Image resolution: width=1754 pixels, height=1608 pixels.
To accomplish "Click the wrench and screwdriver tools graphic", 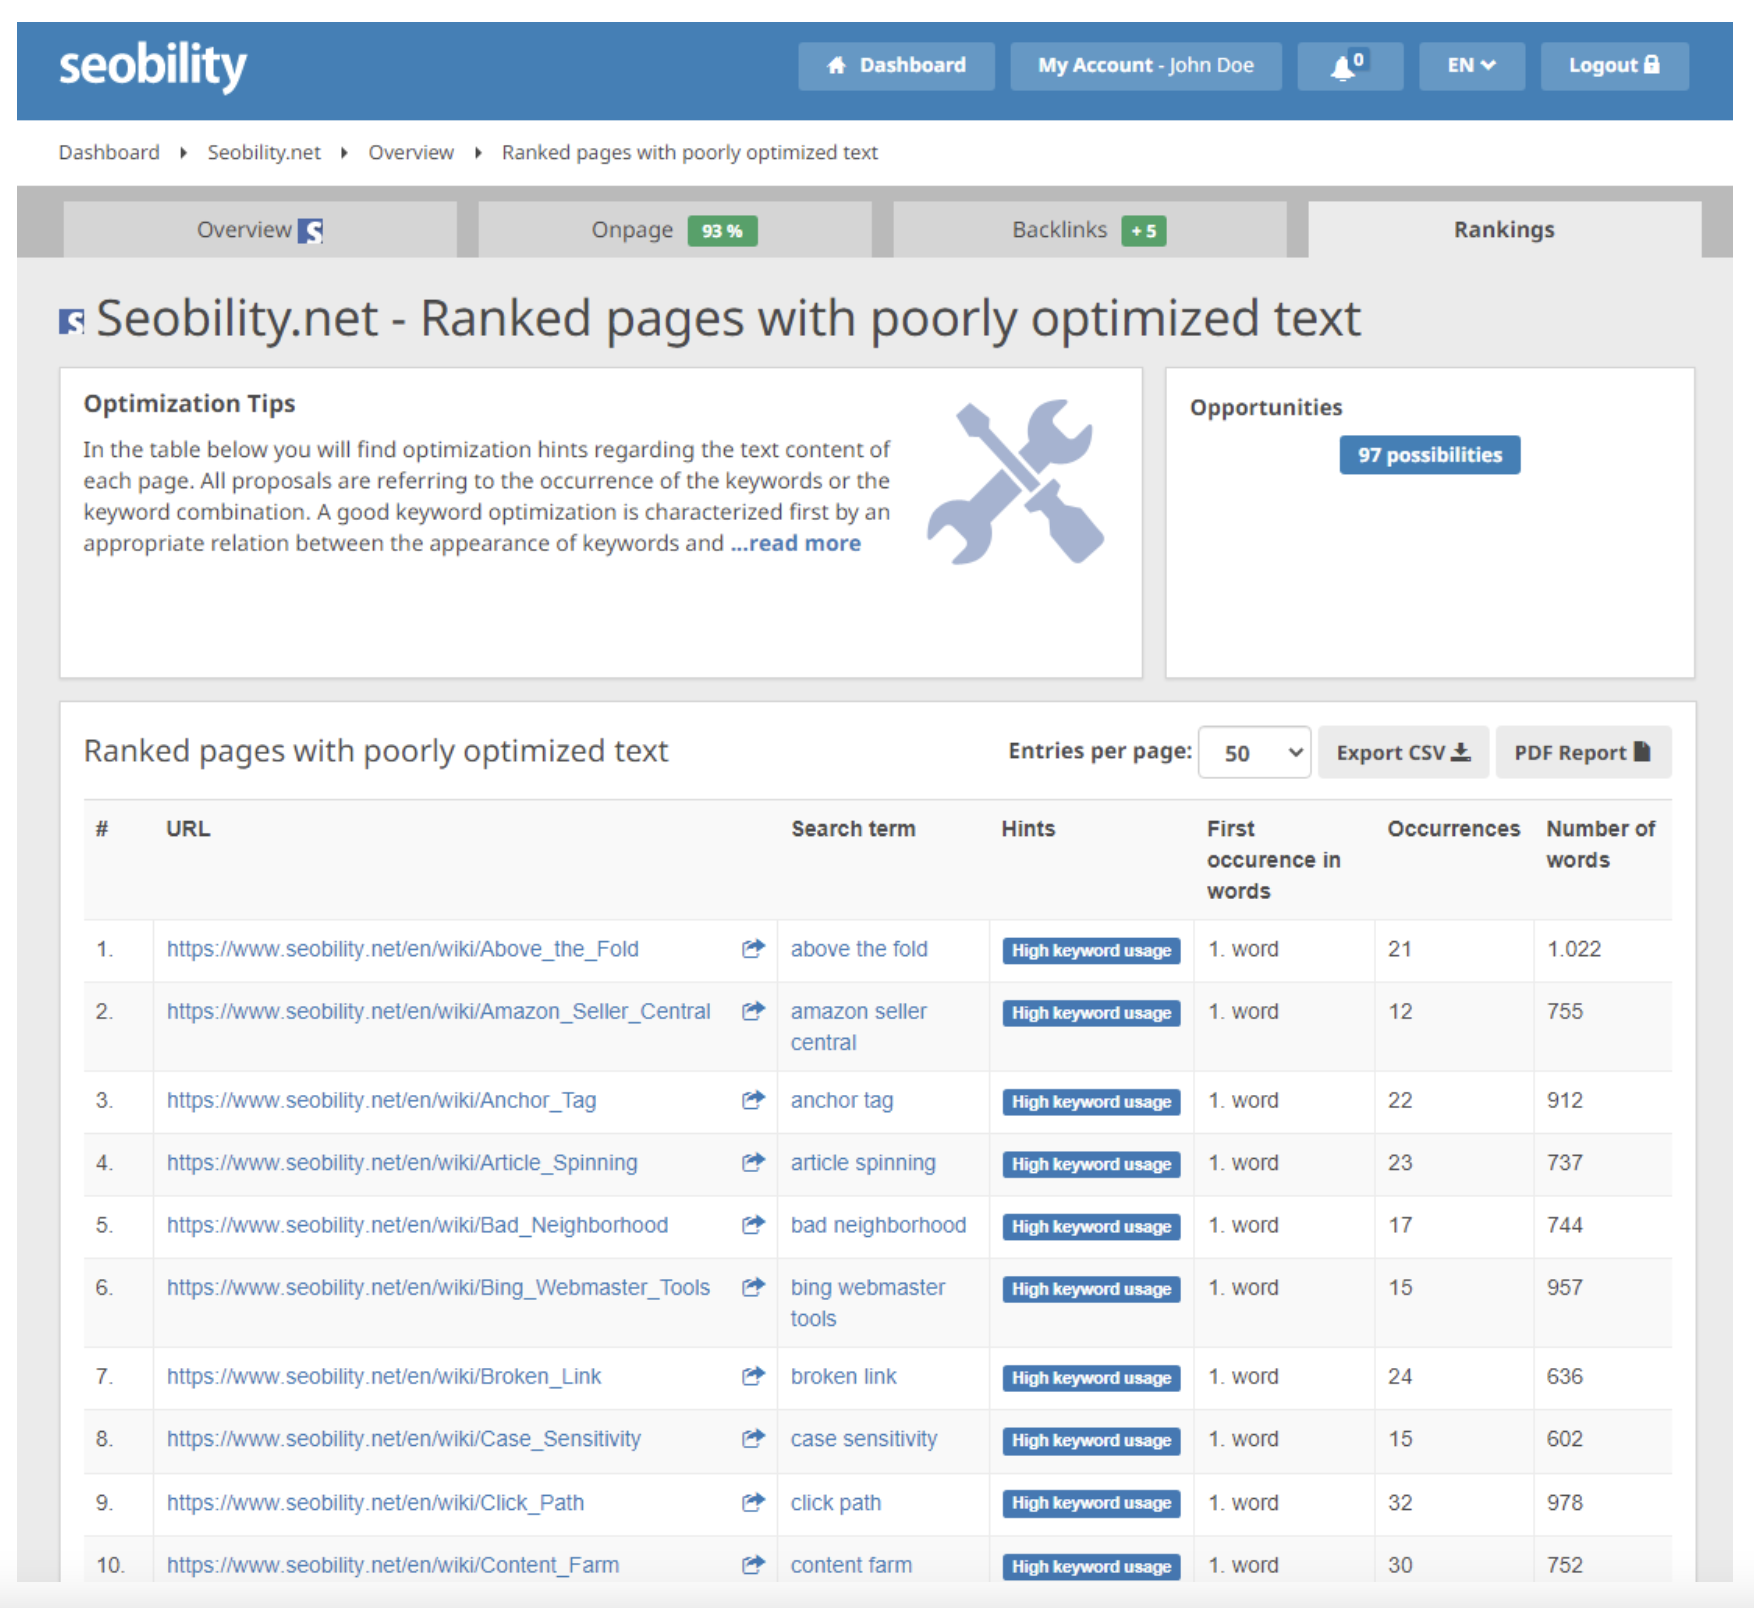I will tap(1015, 482).
